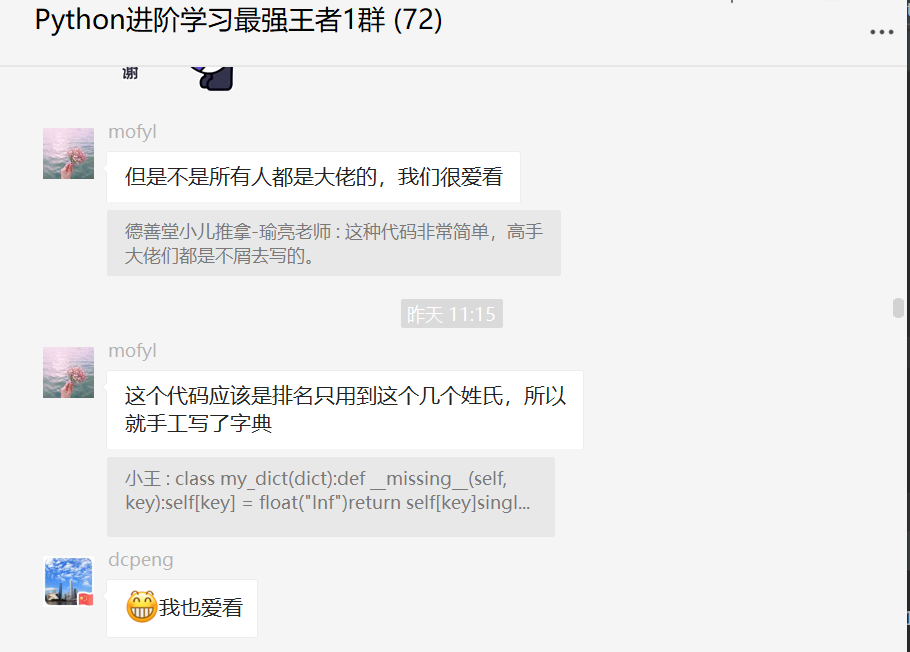This screenshot has height=652, width=910.
Task: Click the mofyl sender name above first message
Action: coord(132,132)
